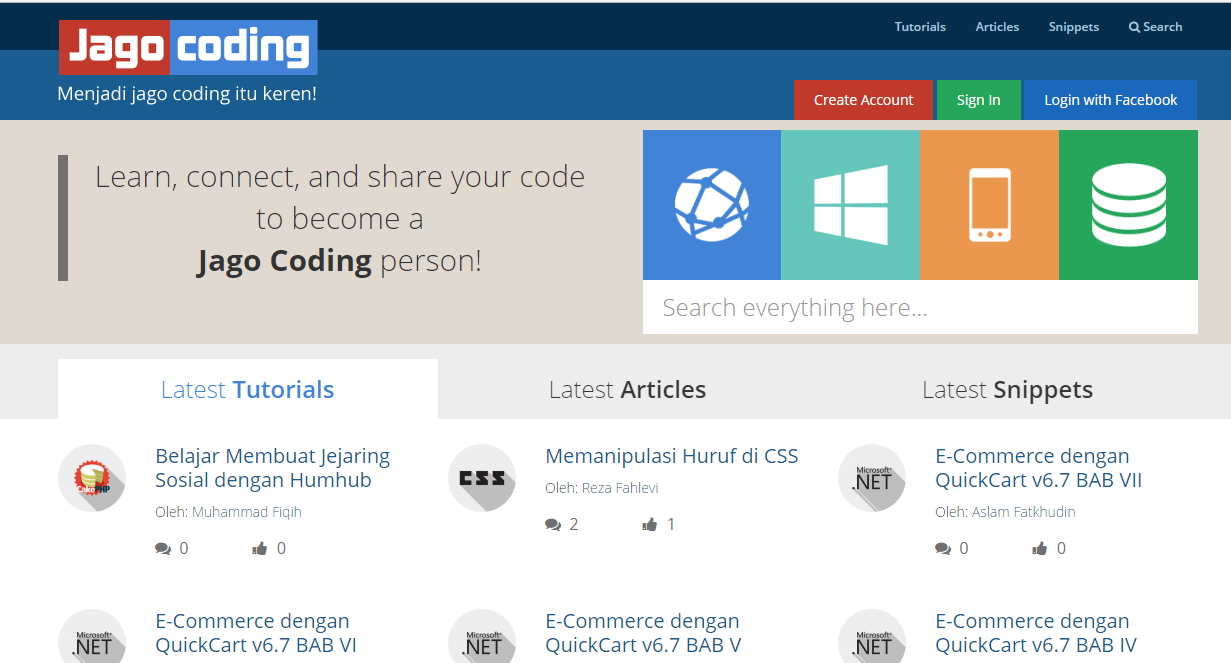This screenshot has height=663, width=1231.
Task: Click comment bubble icon under Humhub tutorial
Action: 163,549
